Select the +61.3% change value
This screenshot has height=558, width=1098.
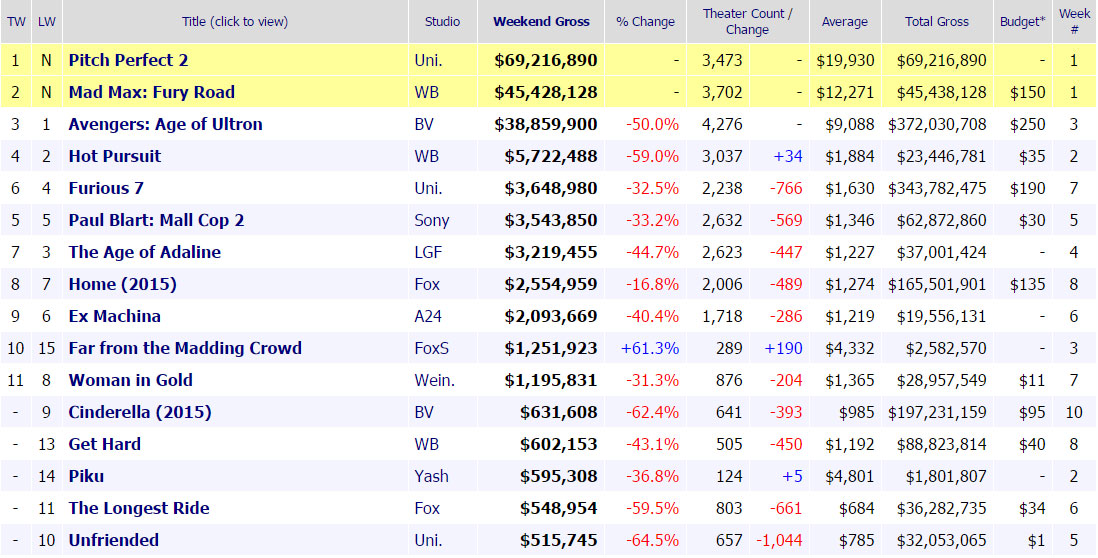(650, 348)
